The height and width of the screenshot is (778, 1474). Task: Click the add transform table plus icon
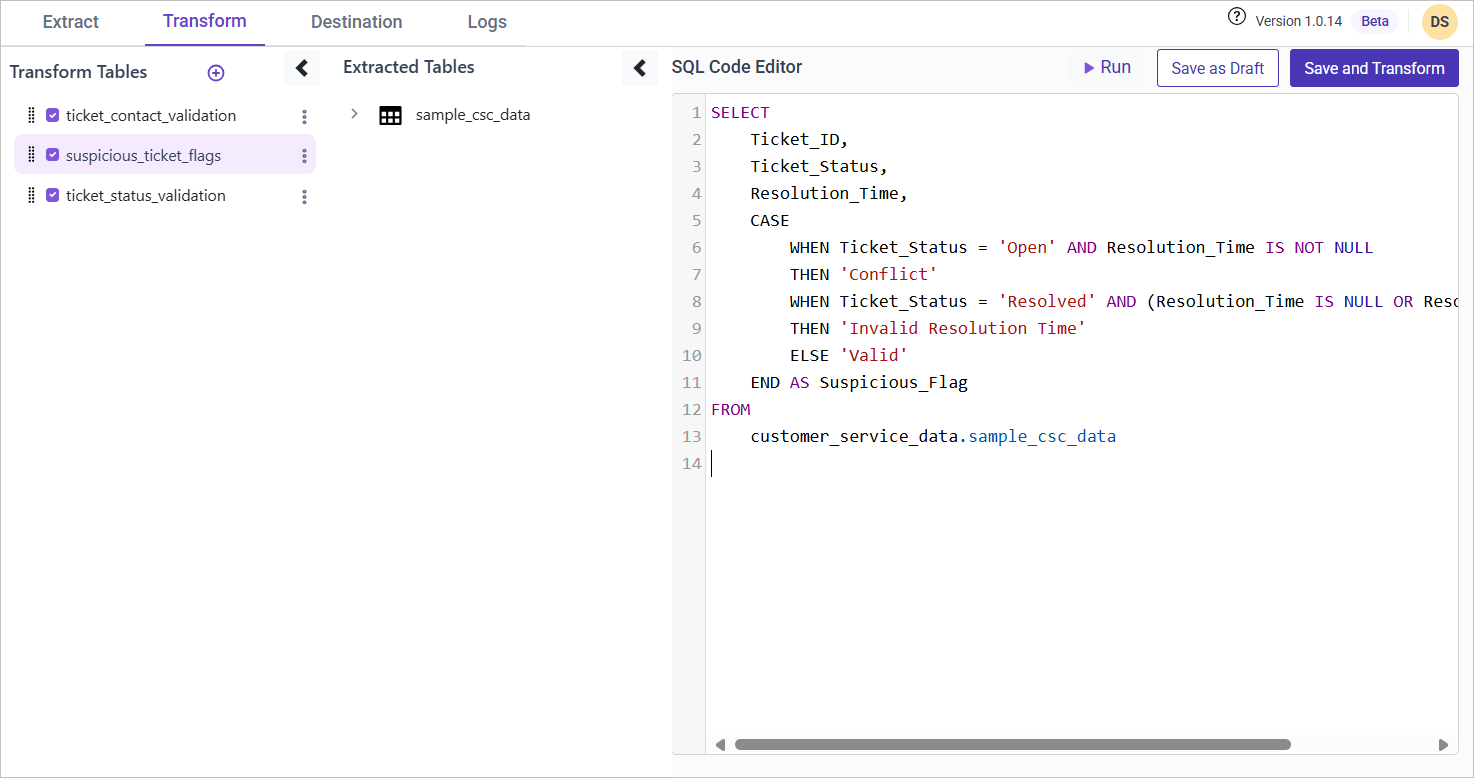point(215,73)
